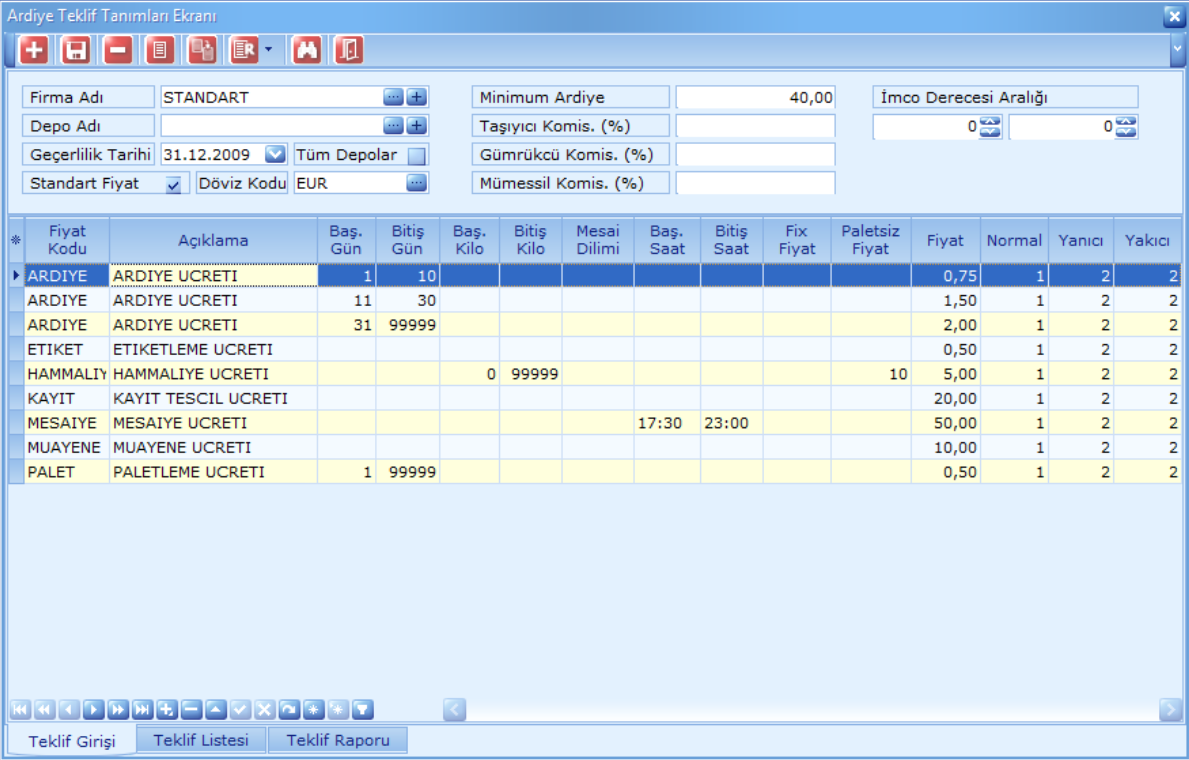Screen dimensions: 1189x760
Task: Click the navigator cancel X button
Action: (265, 710)
